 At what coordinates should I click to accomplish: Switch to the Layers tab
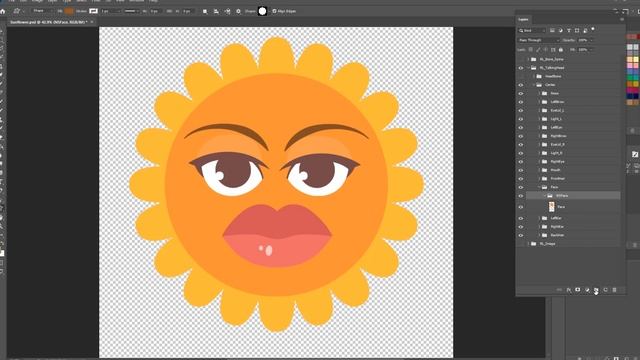(x=523, y=19)
